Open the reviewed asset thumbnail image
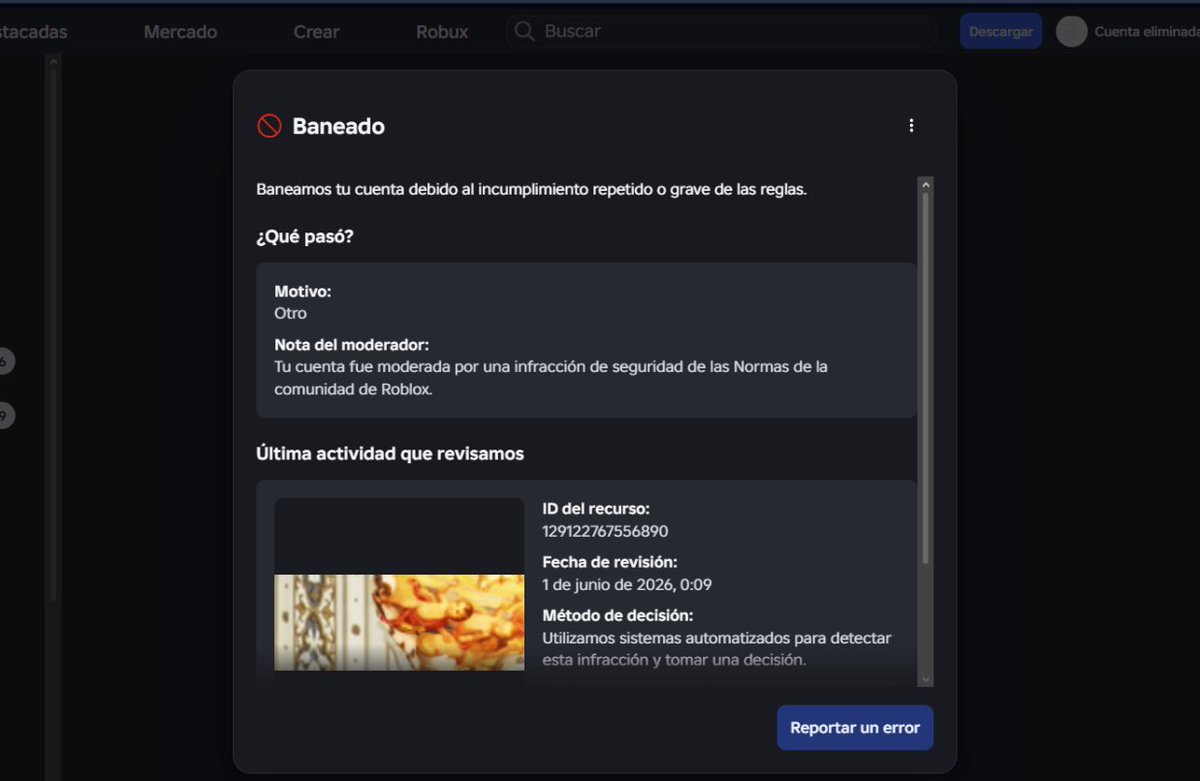Viewport: 1200px width, 781px height. click(x=399, y=584)
